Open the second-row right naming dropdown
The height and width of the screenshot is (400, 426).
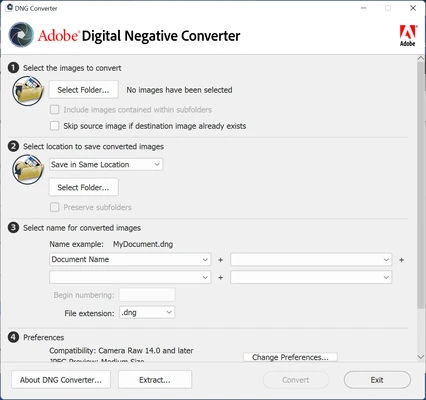(x=311, y=277)
